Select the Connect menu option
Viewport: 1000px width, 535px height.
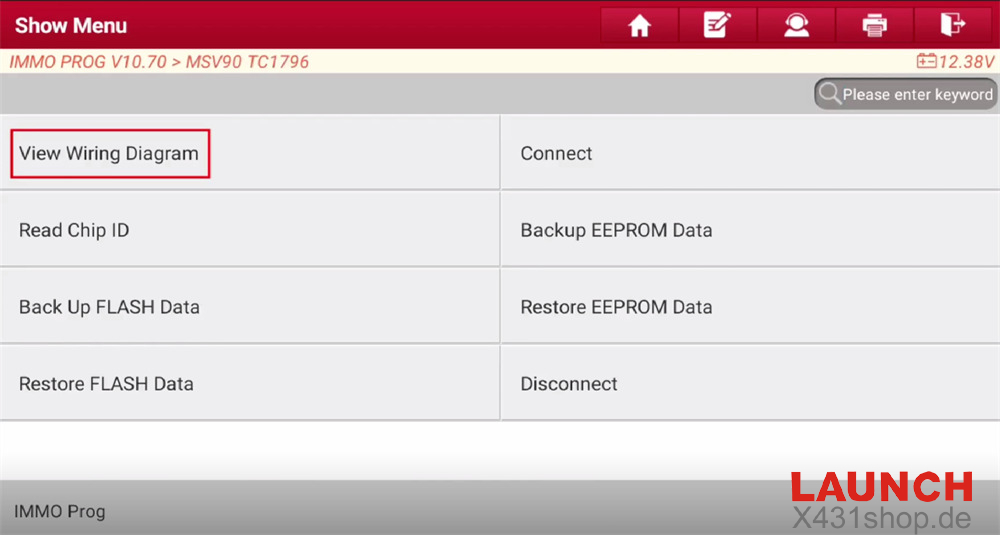[x=556, y=154]
